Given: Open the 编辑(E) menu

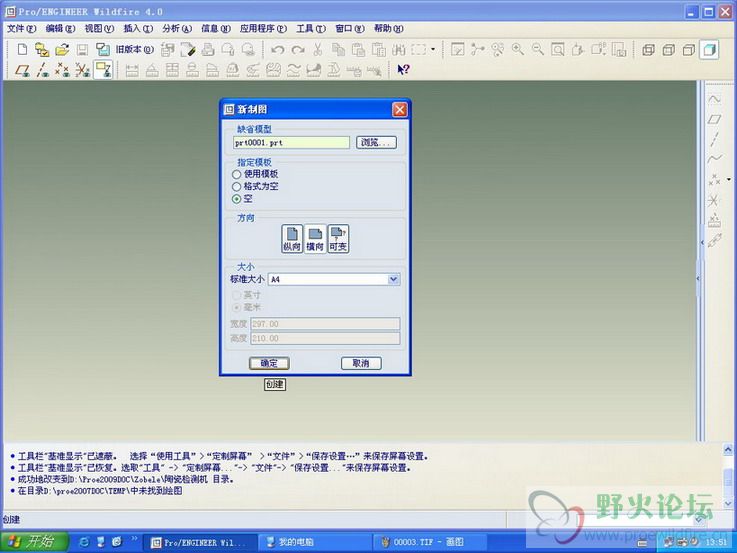Looking at the screenshot, I should [60, 29].
